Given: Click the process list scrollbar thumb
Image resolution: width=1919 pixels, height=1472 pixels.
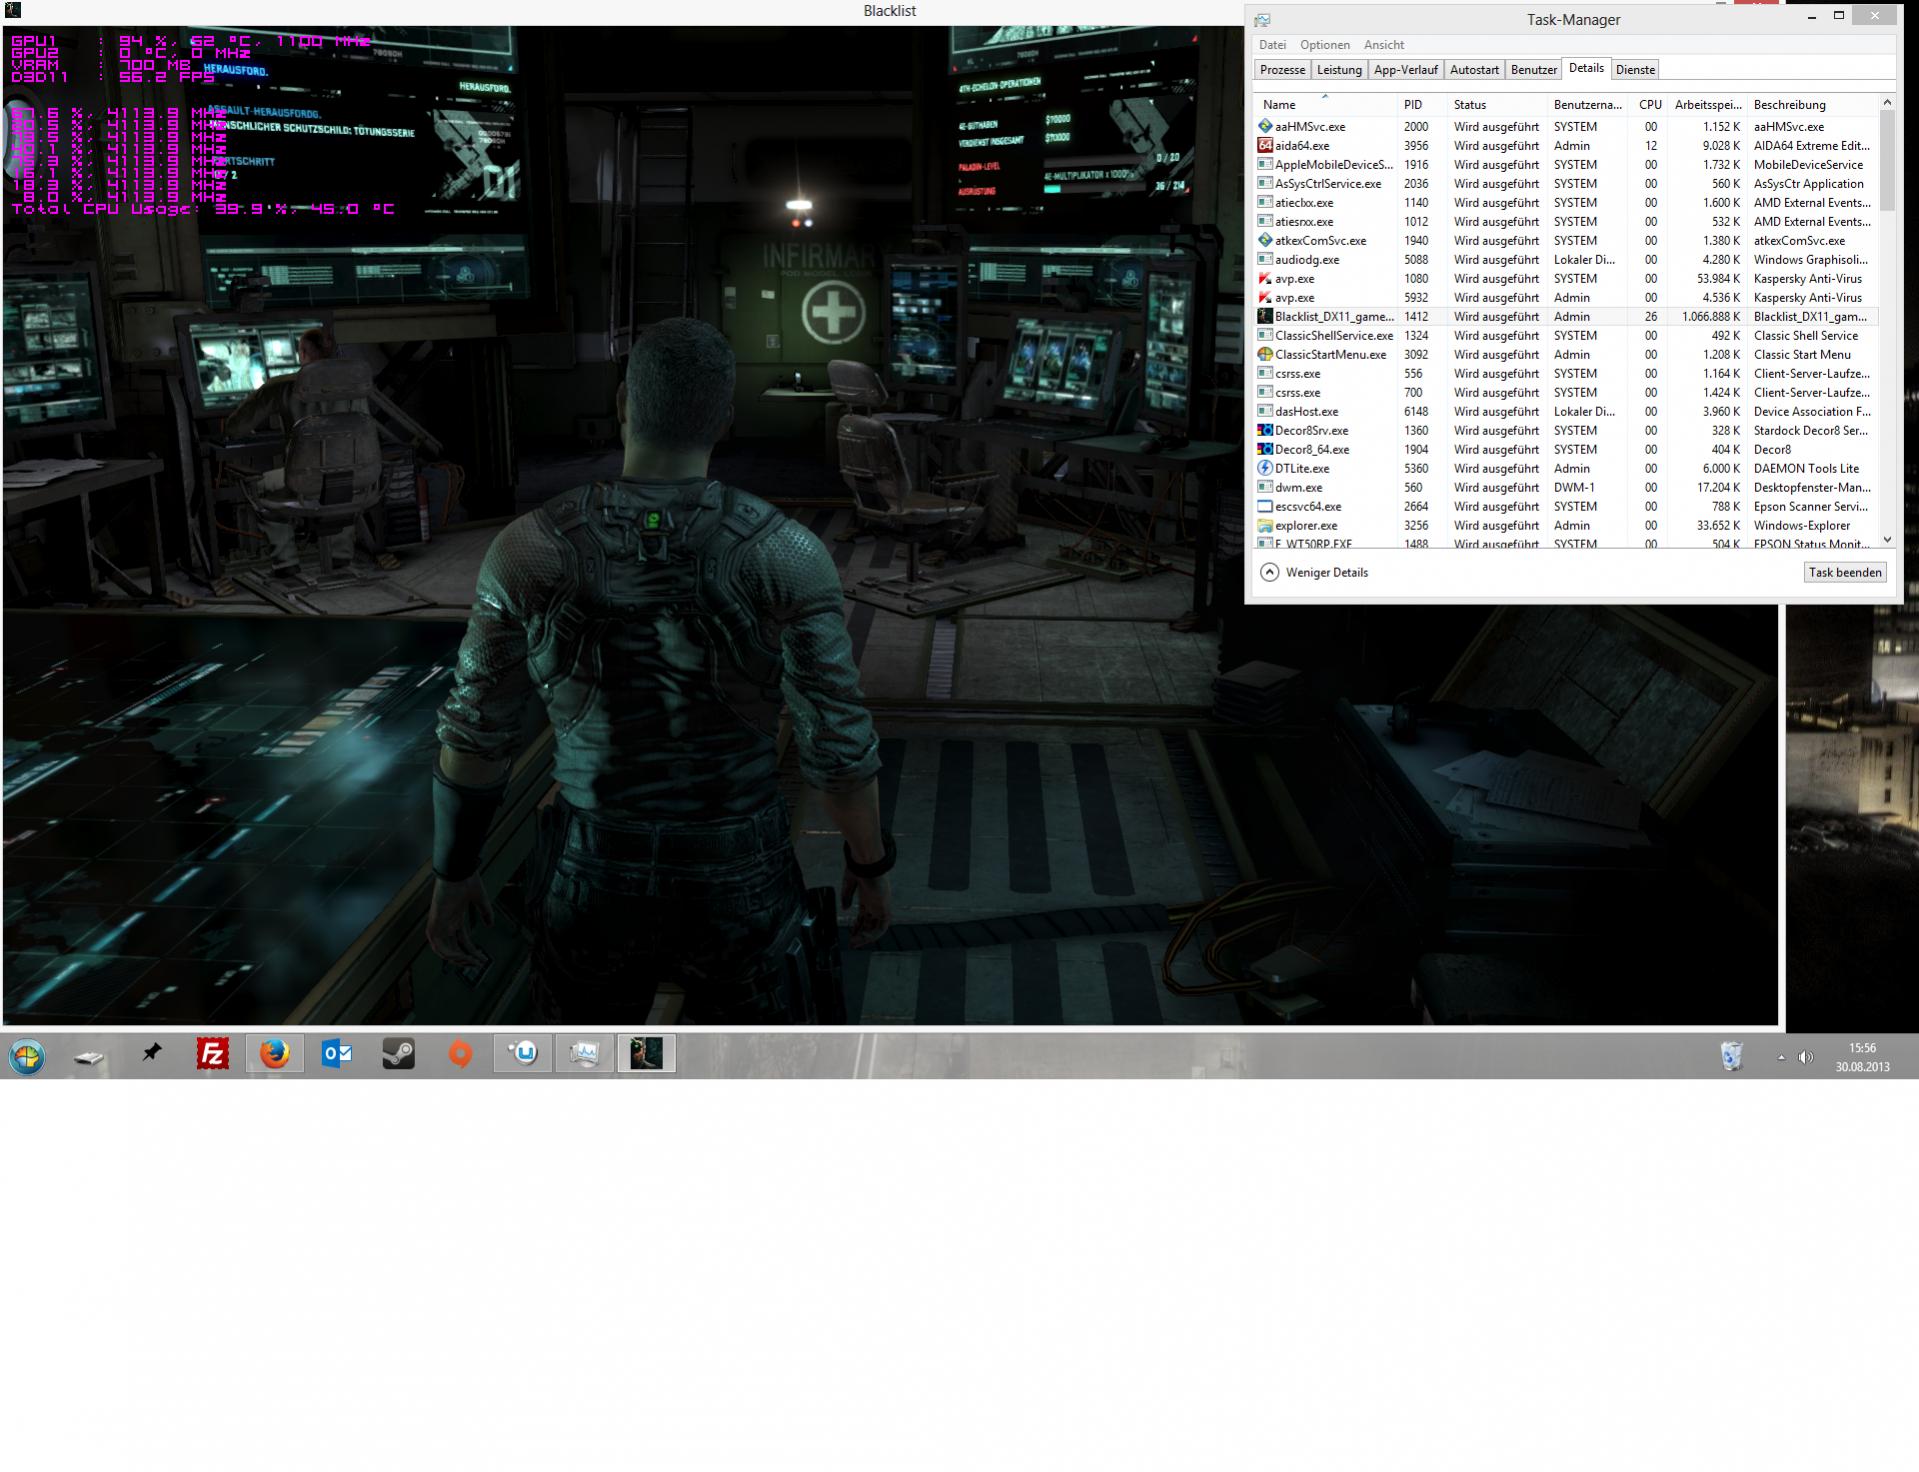Looking at the screenshot, I should [1887, 160].
